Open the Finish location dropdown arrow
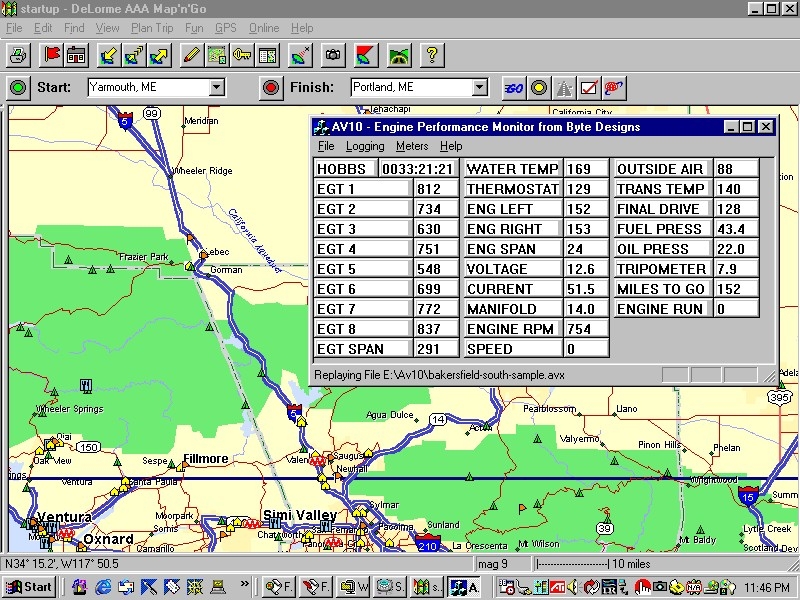Image resolution: width=800 pixels, height=600 pixels. [x=480, y=87]
